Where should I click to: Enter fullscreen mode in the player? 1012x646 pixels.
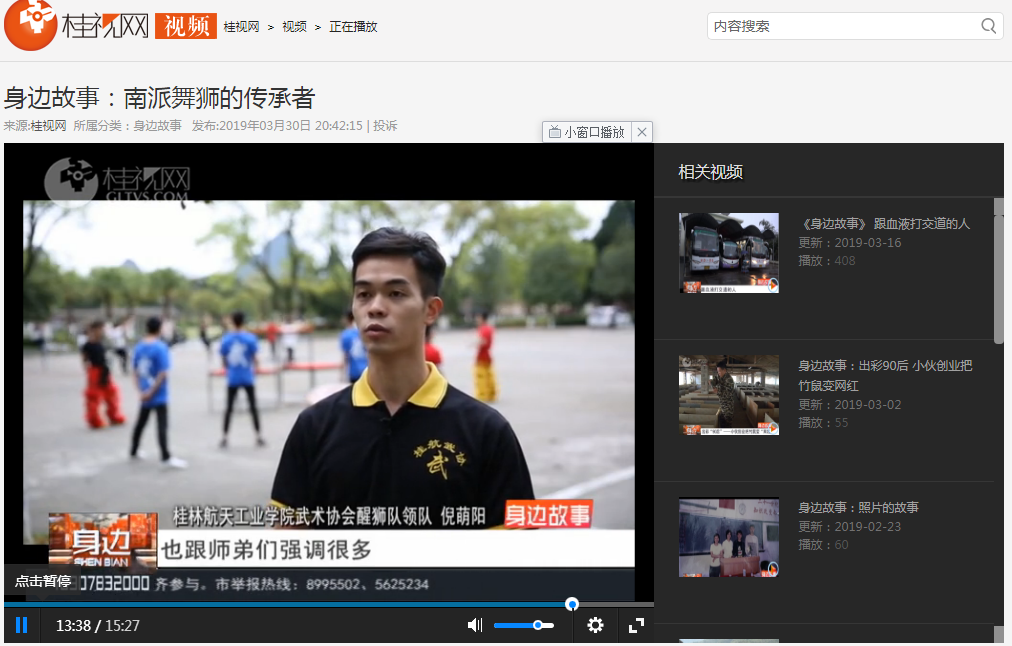pyautogui.click(x=636, y=625)
